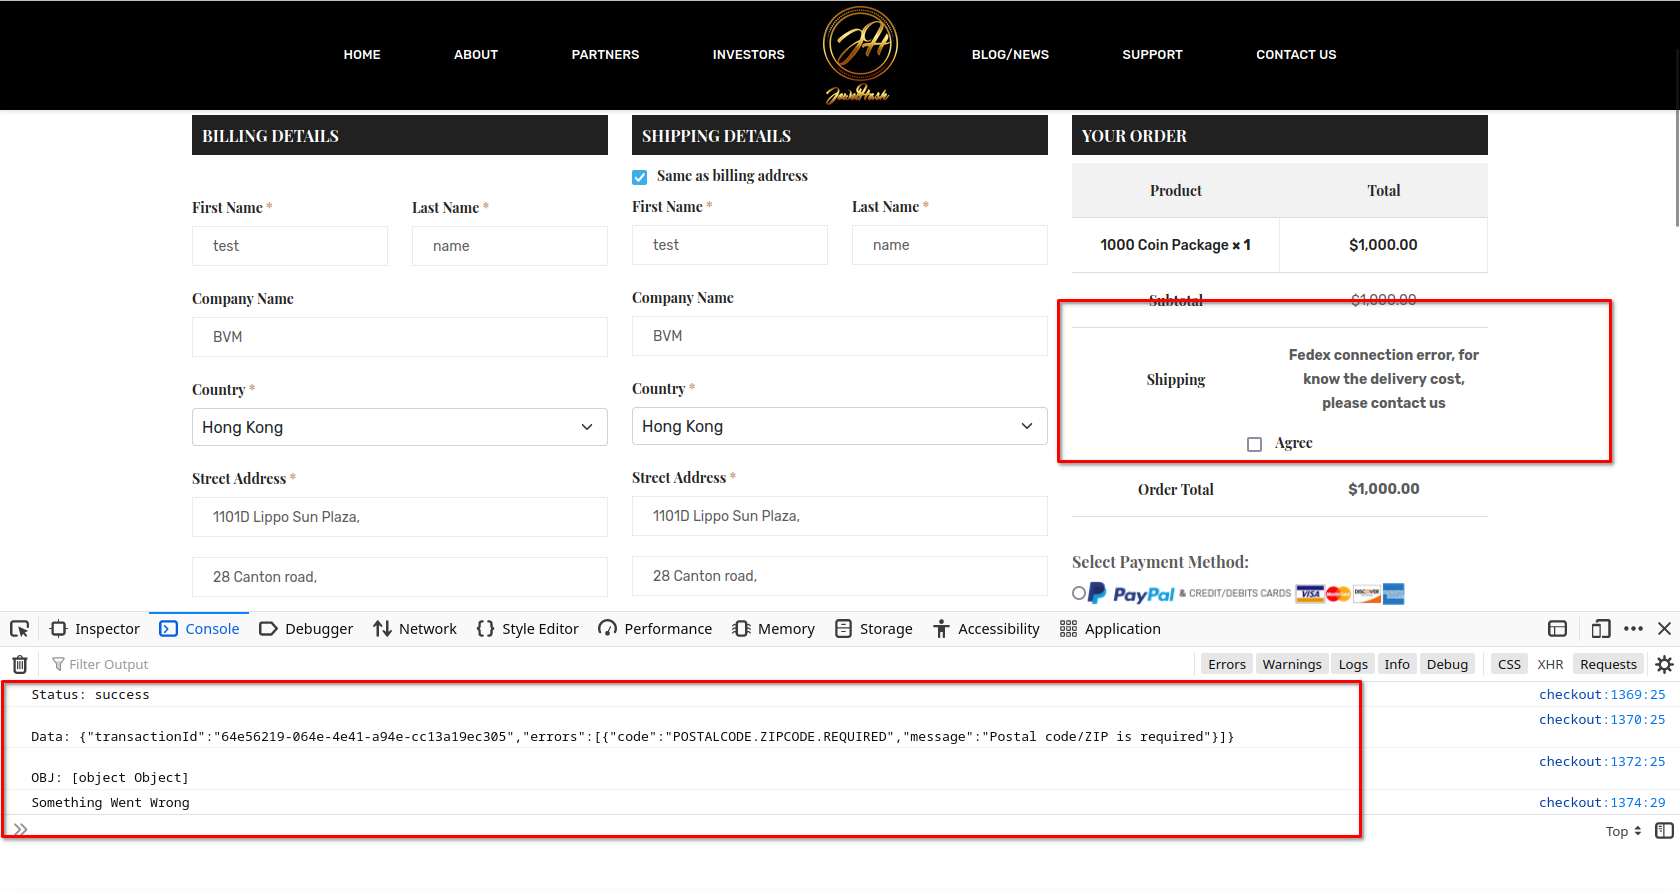Click responsive design mode icon

tap(1600, 629)
